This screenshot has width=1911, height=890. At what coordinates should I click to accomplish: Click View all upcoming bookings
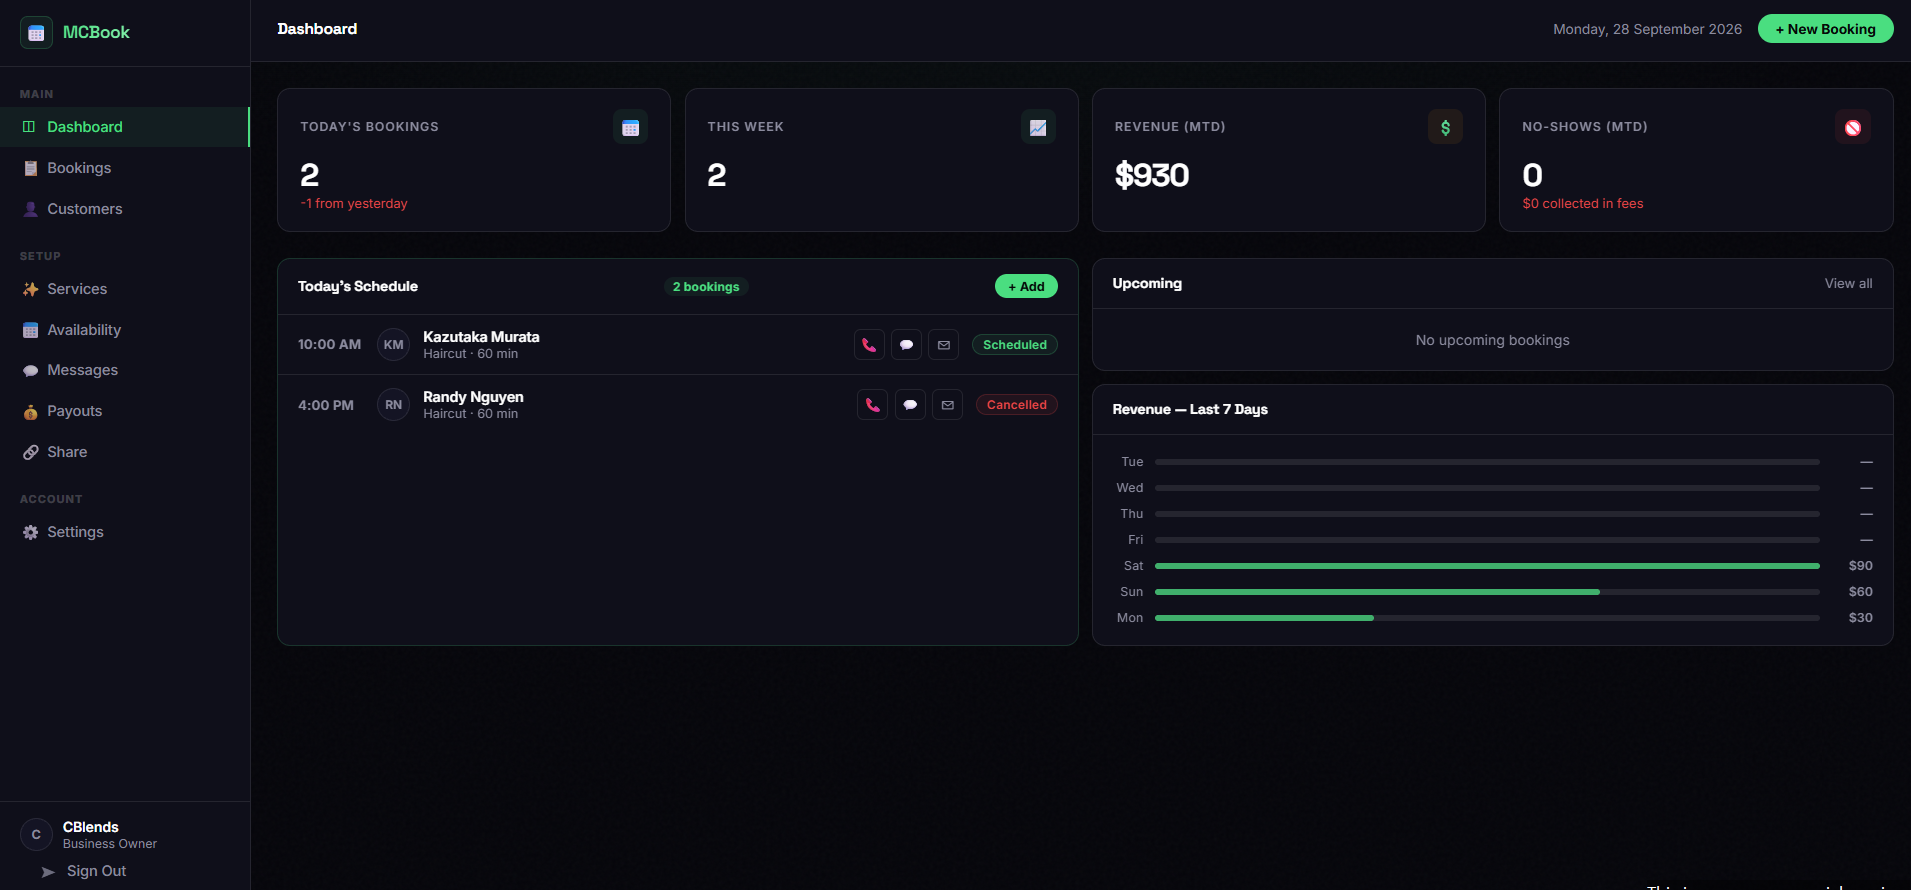(1848, 284)
